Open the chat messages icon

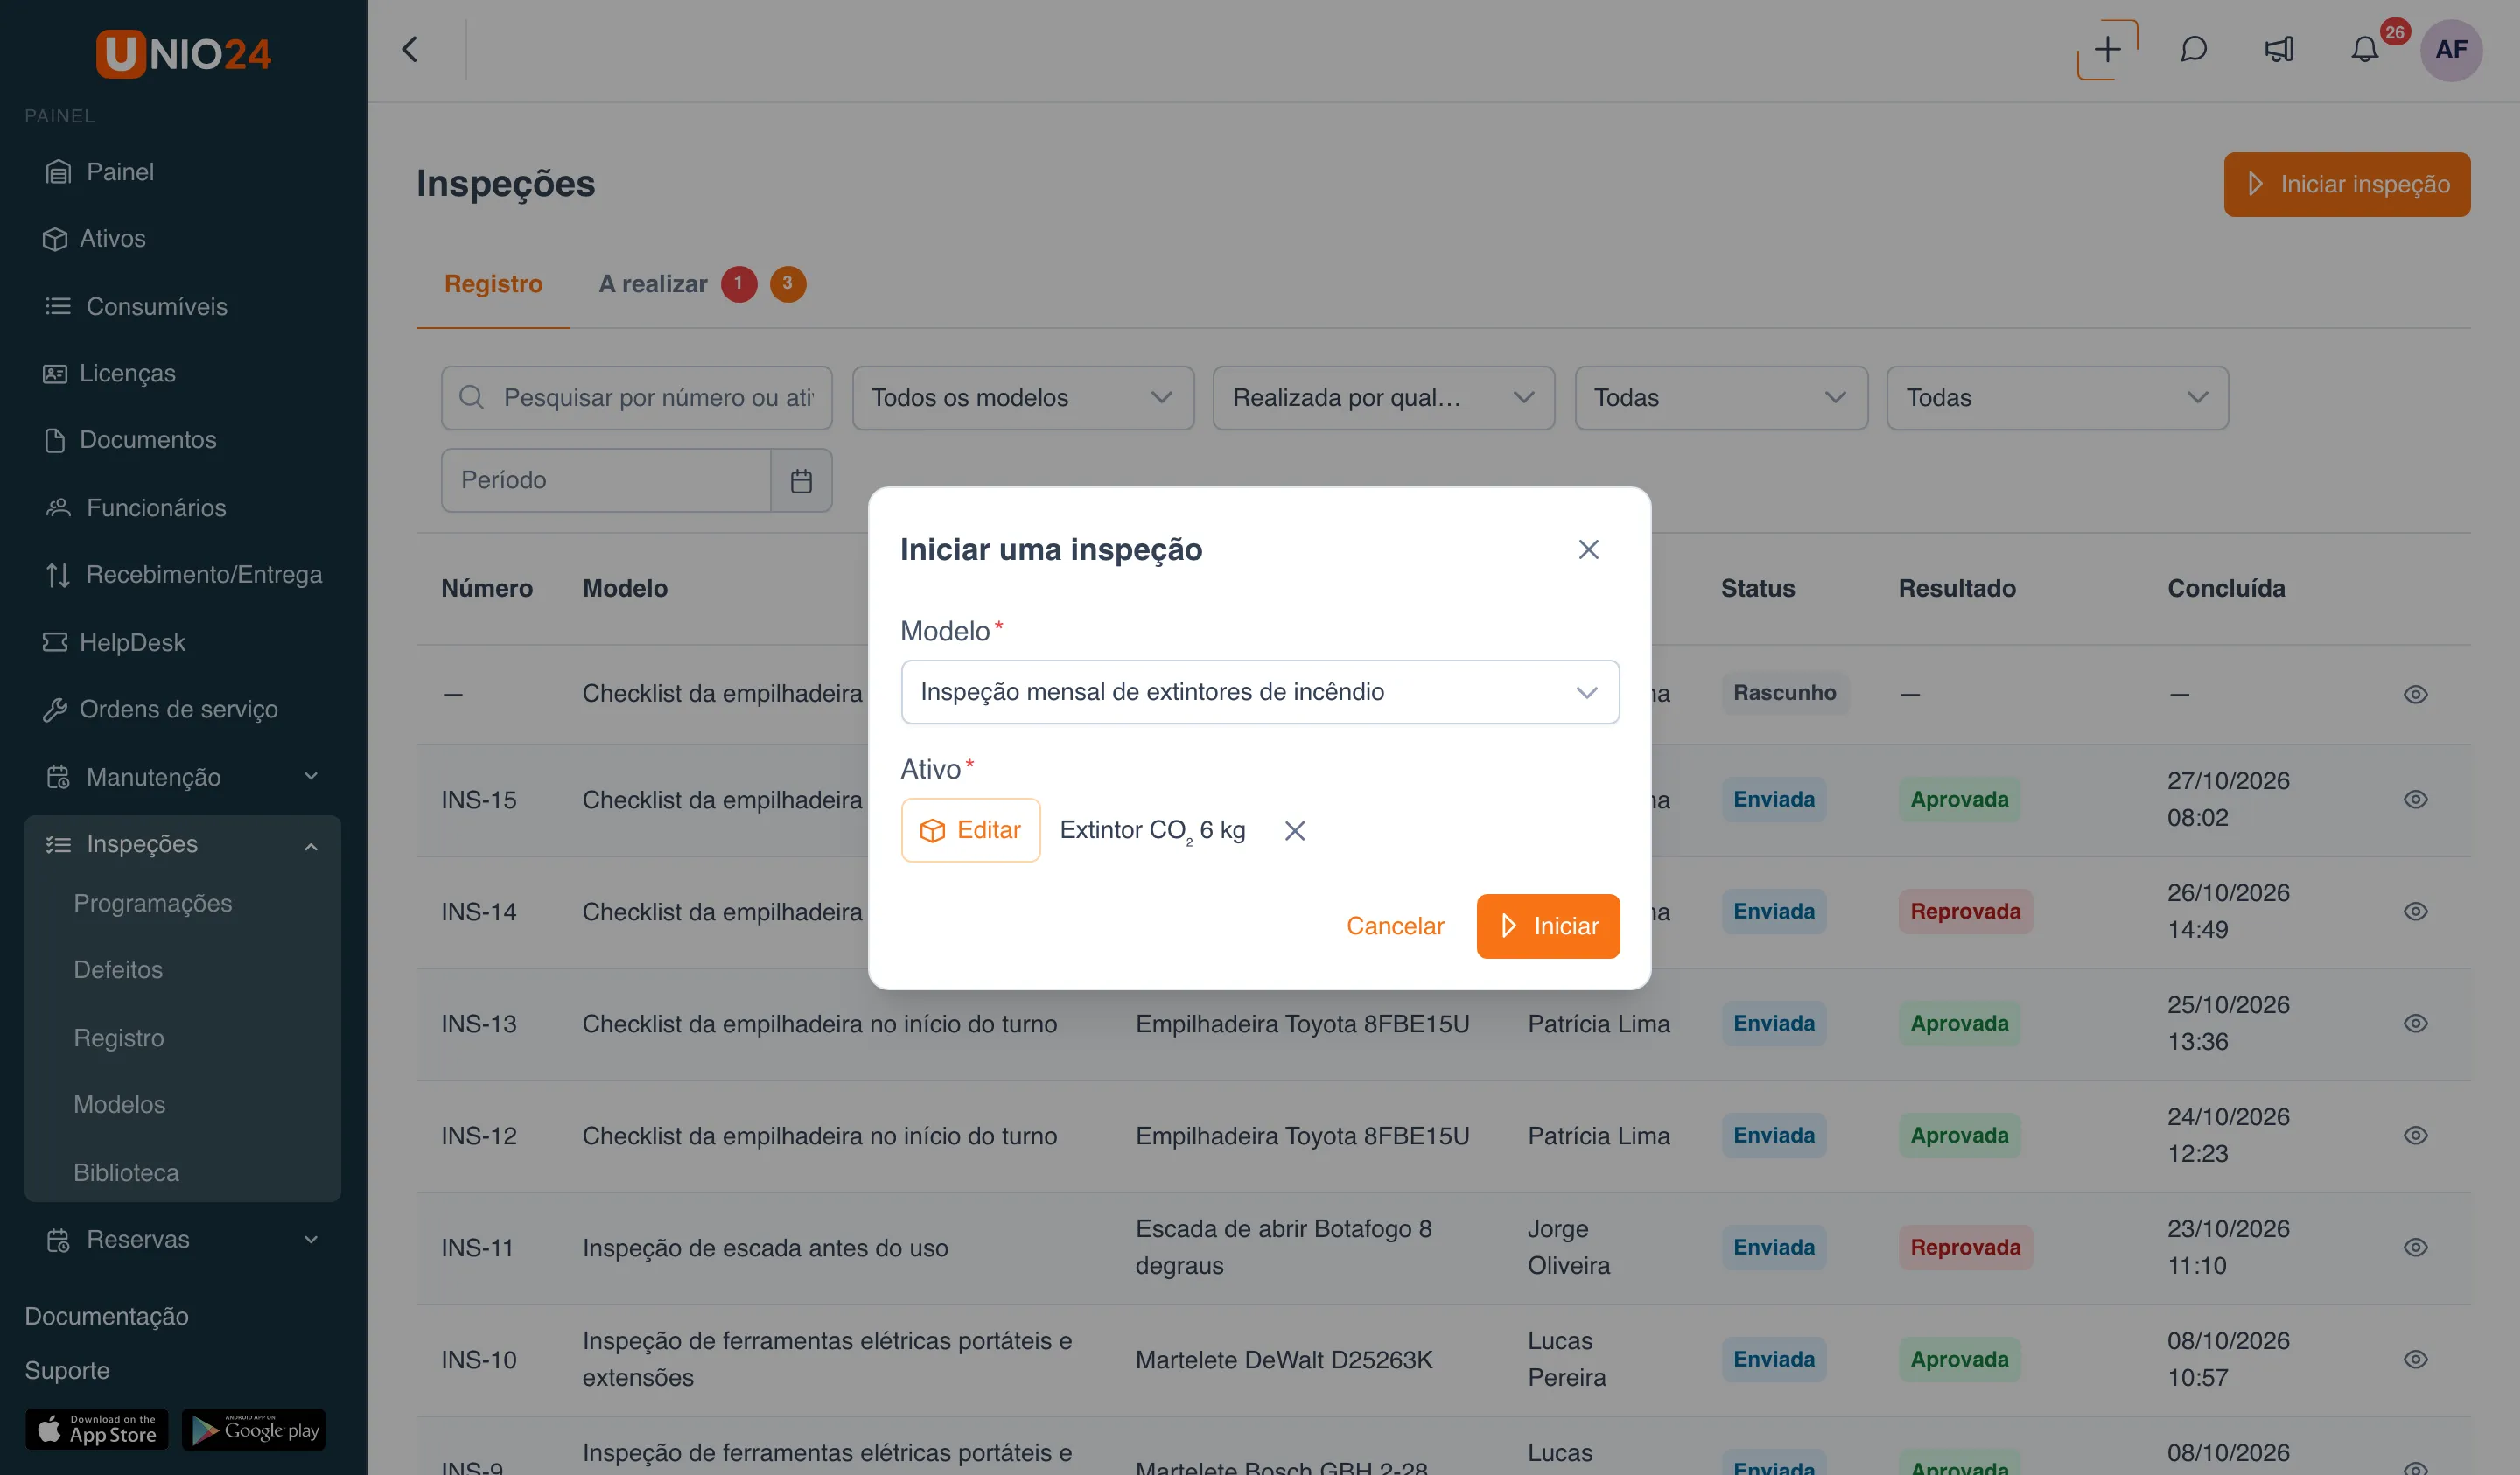(2193, 50)
